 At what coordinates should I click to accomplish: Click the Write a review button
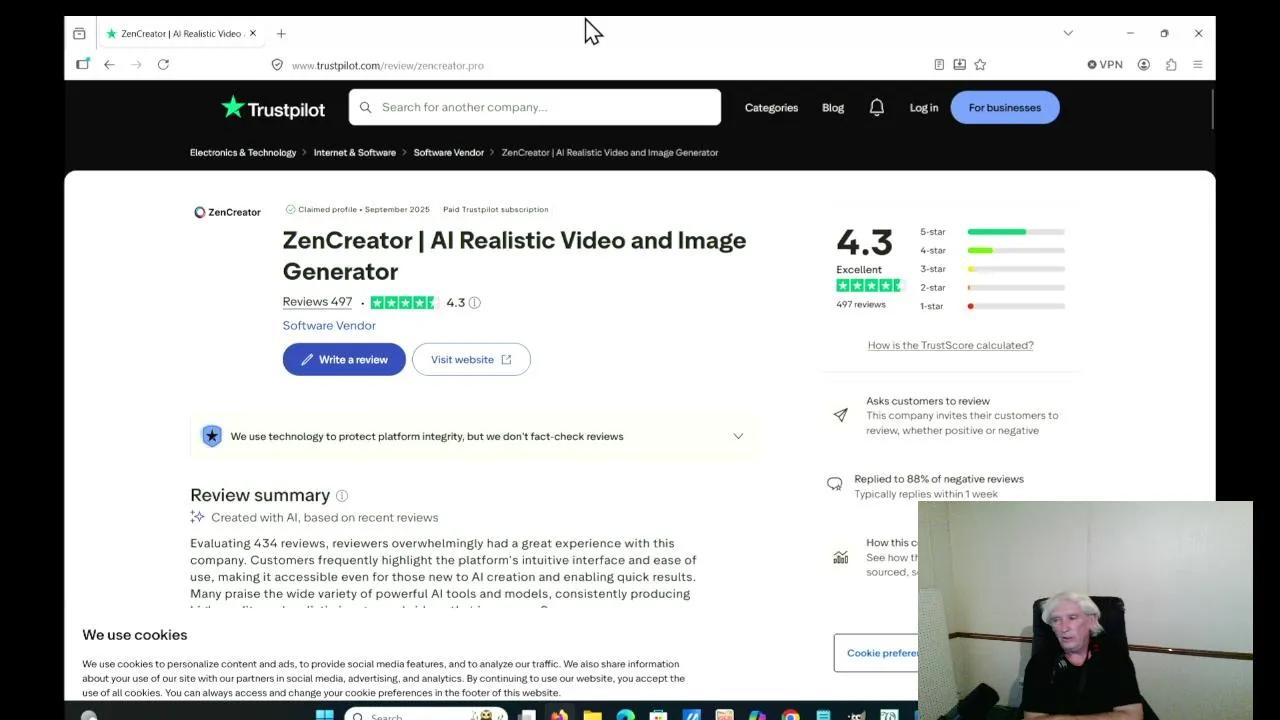tap(344, 360)
